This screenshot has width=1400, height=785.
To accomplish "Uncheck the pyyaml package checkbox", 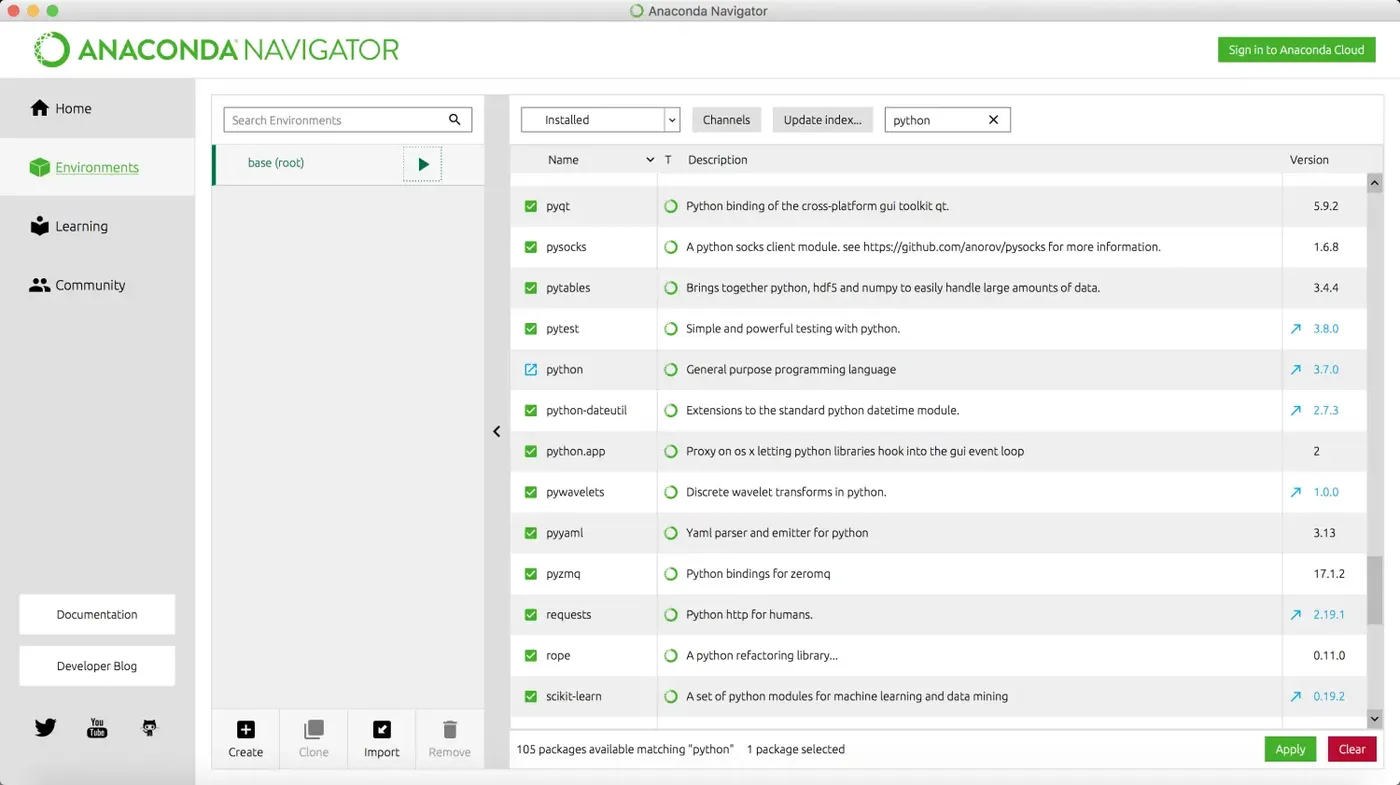I will (x=531, y=533).
